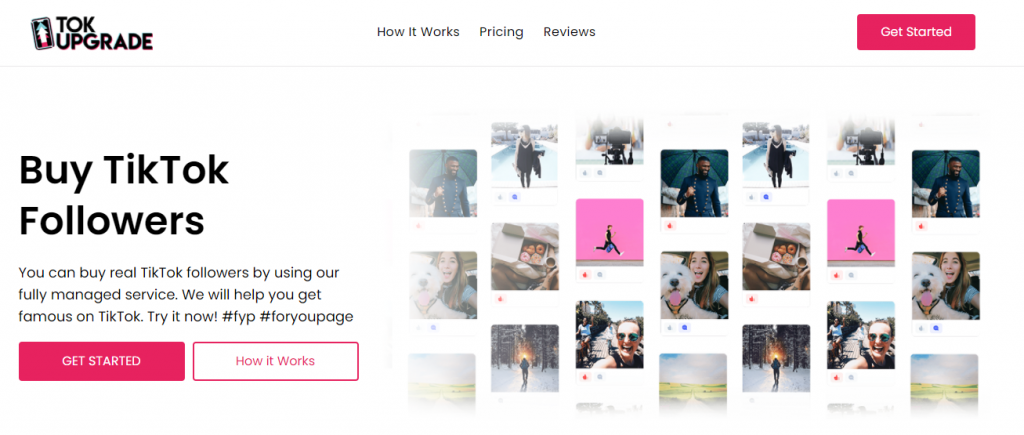Click the filled GET STARTED button under the description
1024x435 pixels.
(101, 361)
